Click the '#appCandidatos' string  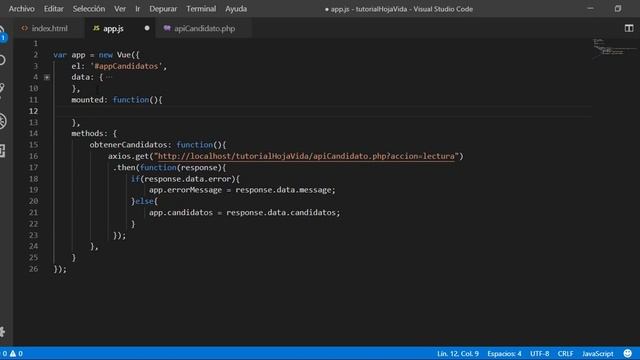126,66
